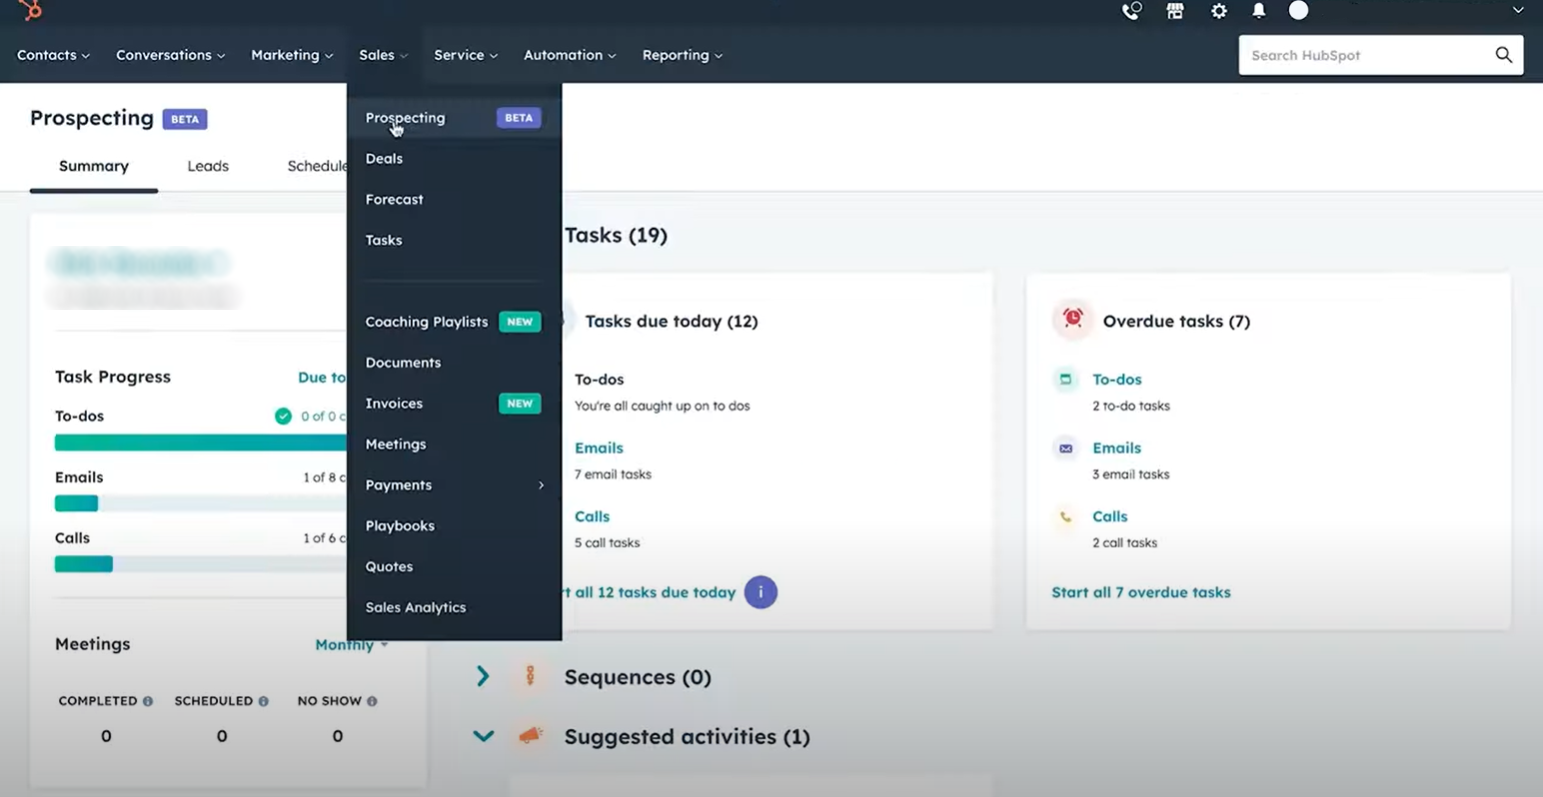Open notifications bell icon
Viewport: 1543px width, 797px height.
click(1259, 11)
